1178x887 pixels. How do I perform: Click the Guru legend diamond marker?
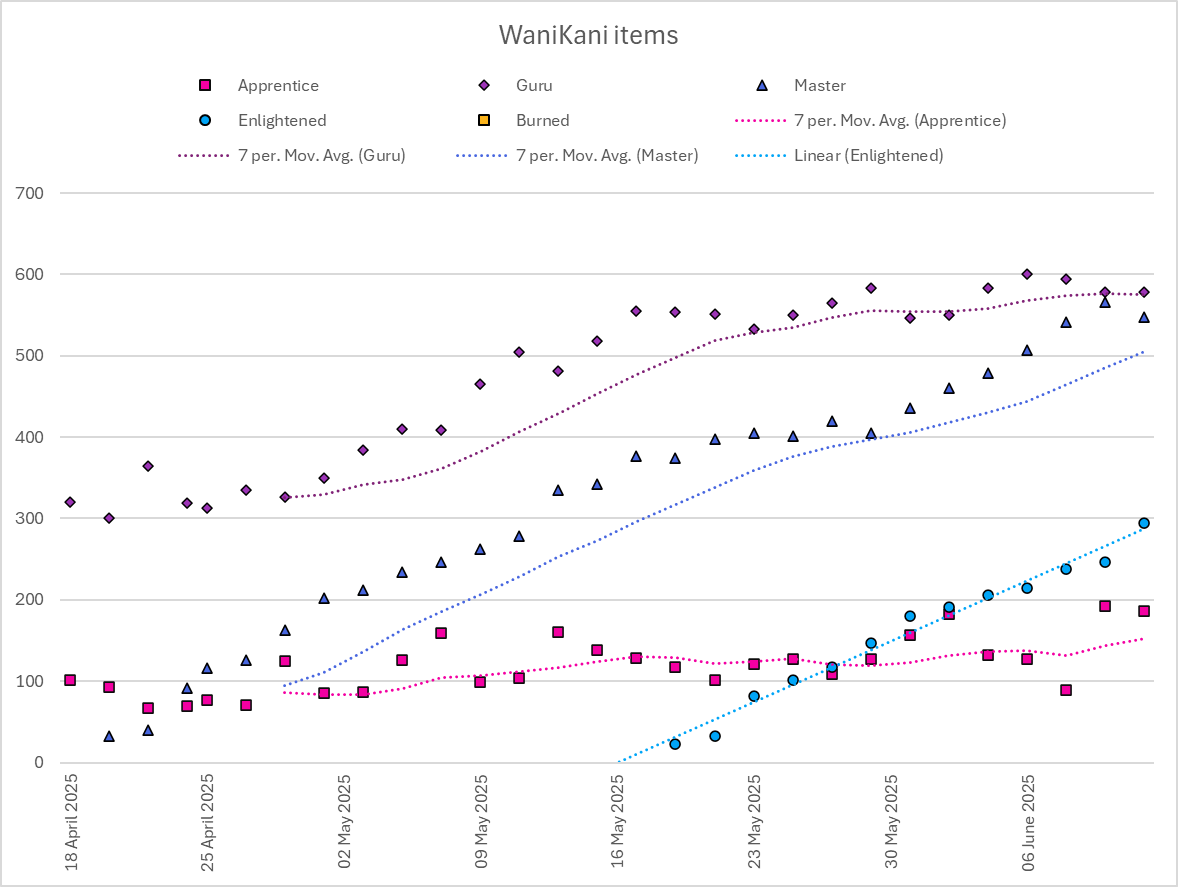(x=484, y=86)
